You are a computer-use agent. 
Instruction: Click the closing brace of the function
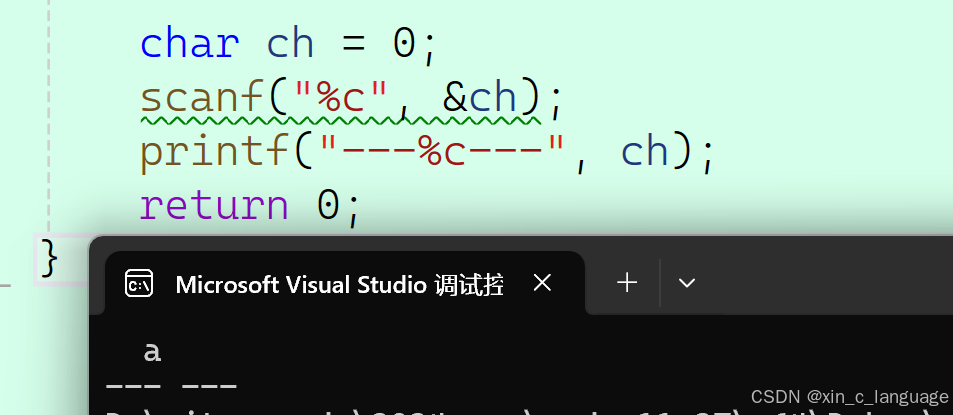[x=49, y=258]
